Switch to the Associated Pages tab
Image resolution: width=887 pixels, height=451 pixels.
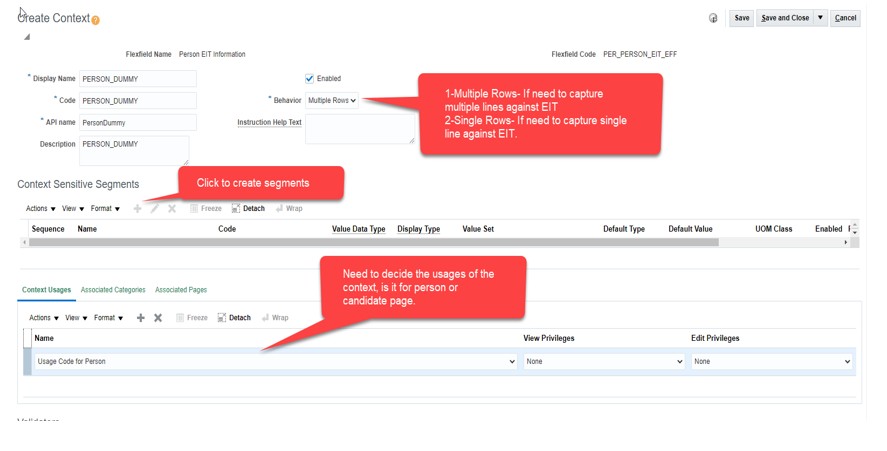point(181,290)
